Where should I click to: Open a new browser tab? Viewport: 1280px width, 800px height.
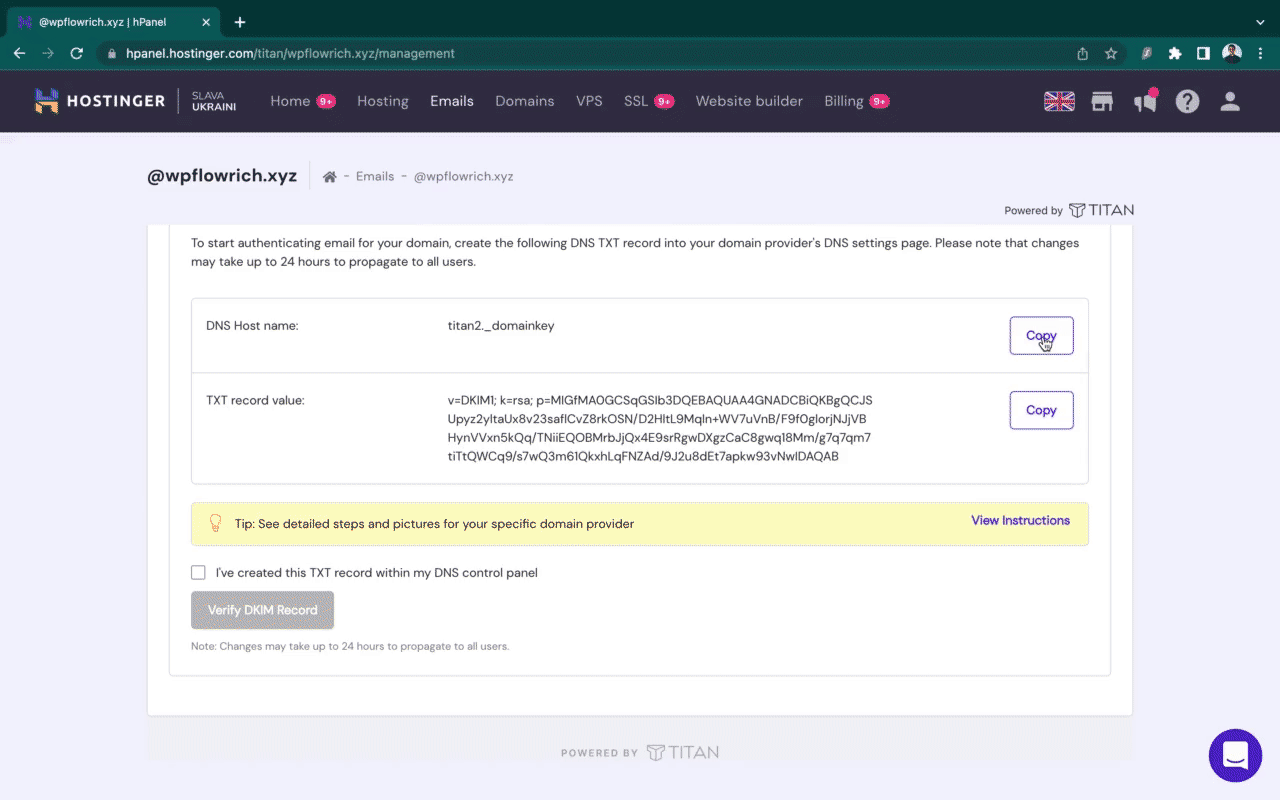tap(240, 22)
